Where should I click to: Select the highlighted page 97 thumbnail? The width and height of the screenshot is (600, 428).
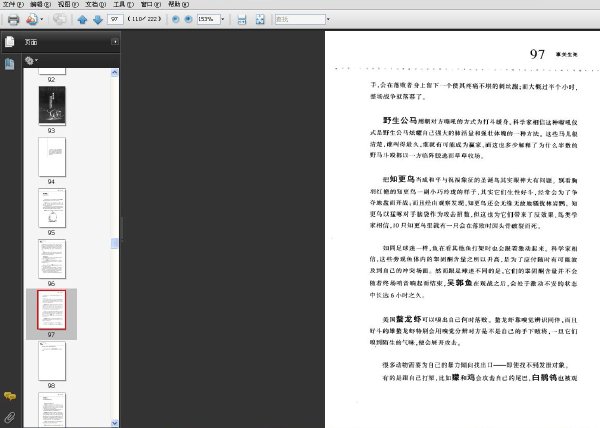52,310
